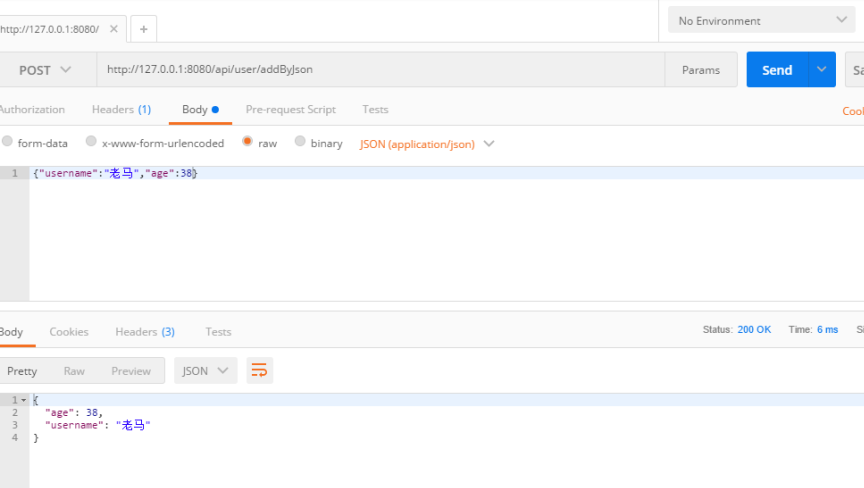864x488 pixels.
Task: Open the POST method dropdown
Action: point(45,70)
